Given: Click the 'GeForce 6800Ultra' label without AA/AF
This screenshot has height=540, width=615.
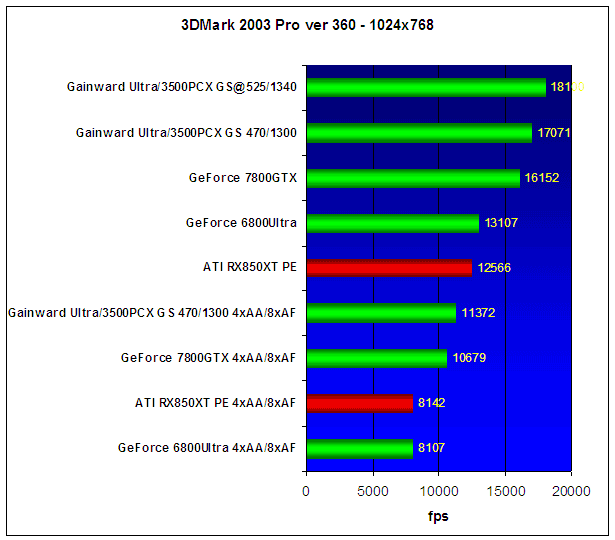Looking at the screenshot, I should 241,223.
